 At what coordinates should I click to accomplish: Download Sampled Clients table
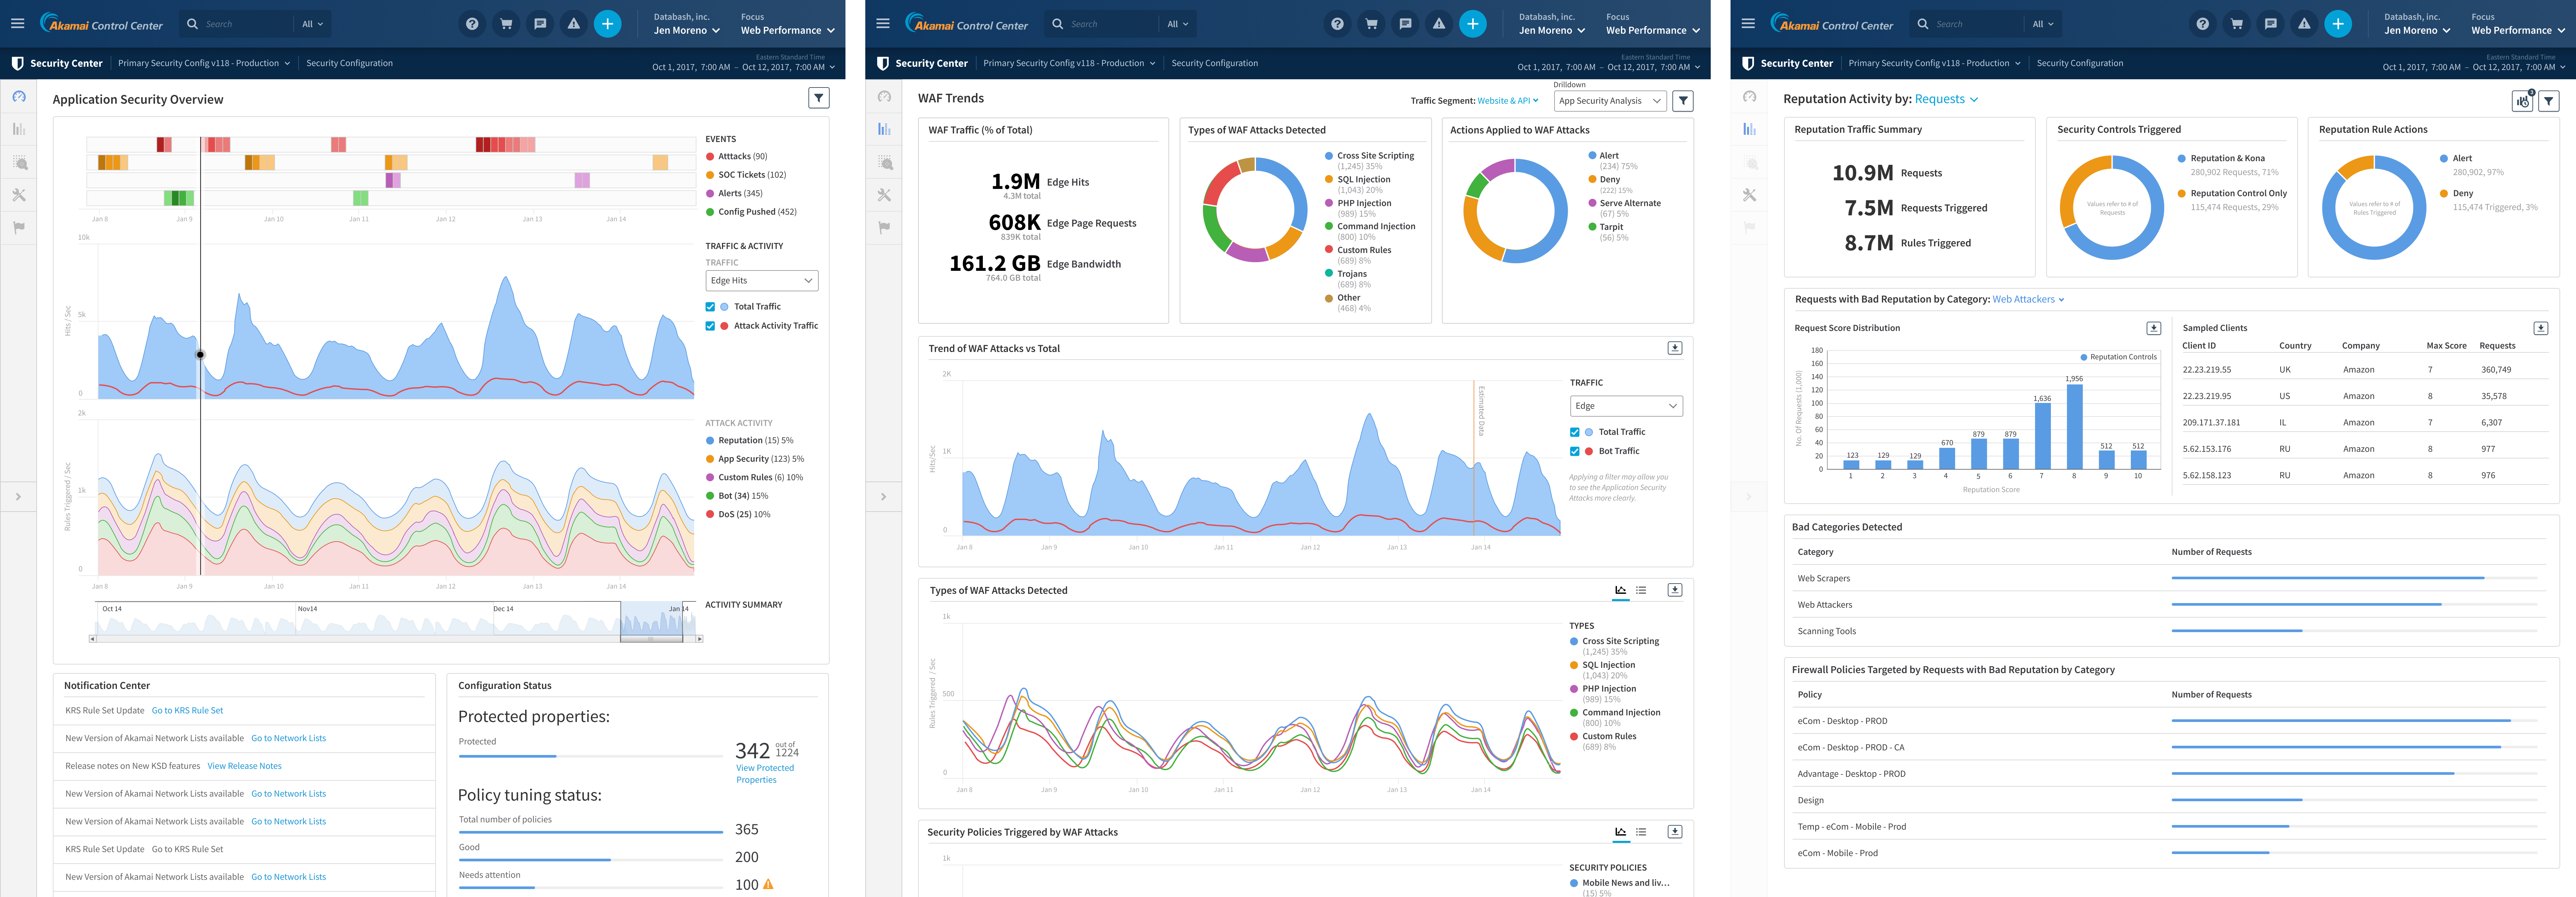pyautogui.click(x=2541, y=328)
